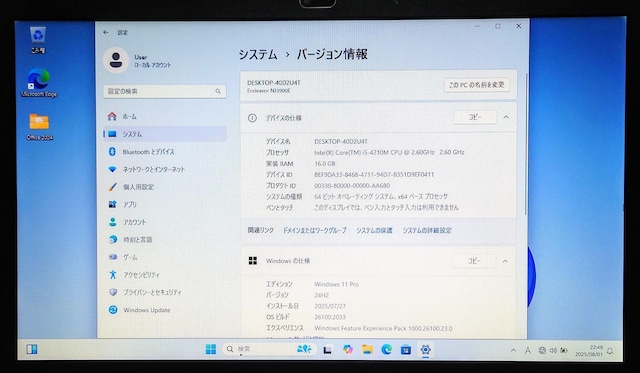Click the 16.0 GB RAM value
This screenshot has width=640, height=373.
point(325,164)
